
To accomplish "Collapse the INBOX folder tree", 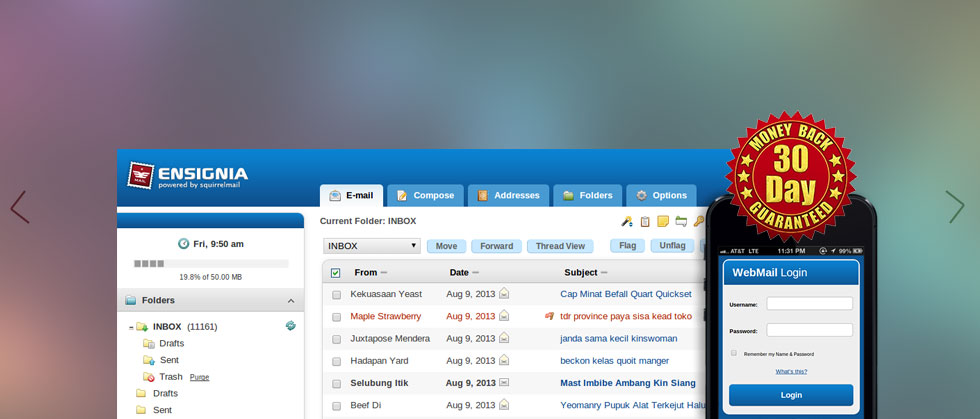I will 131,327.
